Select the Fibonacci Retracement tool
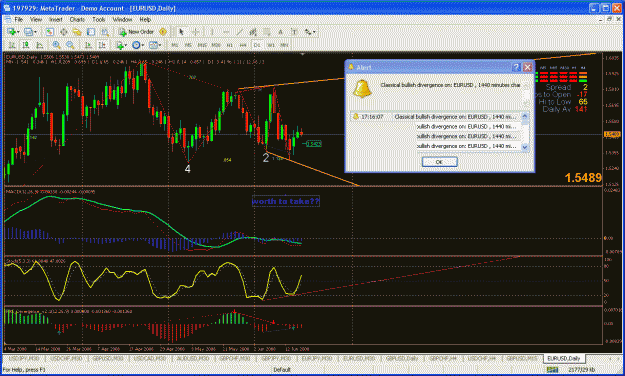The width and height of the screenshot is (625, 376). tap(266, 32)
